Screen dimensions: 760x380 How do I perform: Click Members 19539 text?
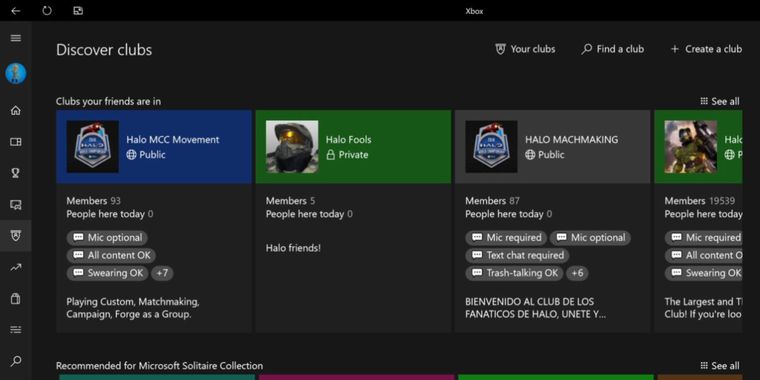(700, 201)
